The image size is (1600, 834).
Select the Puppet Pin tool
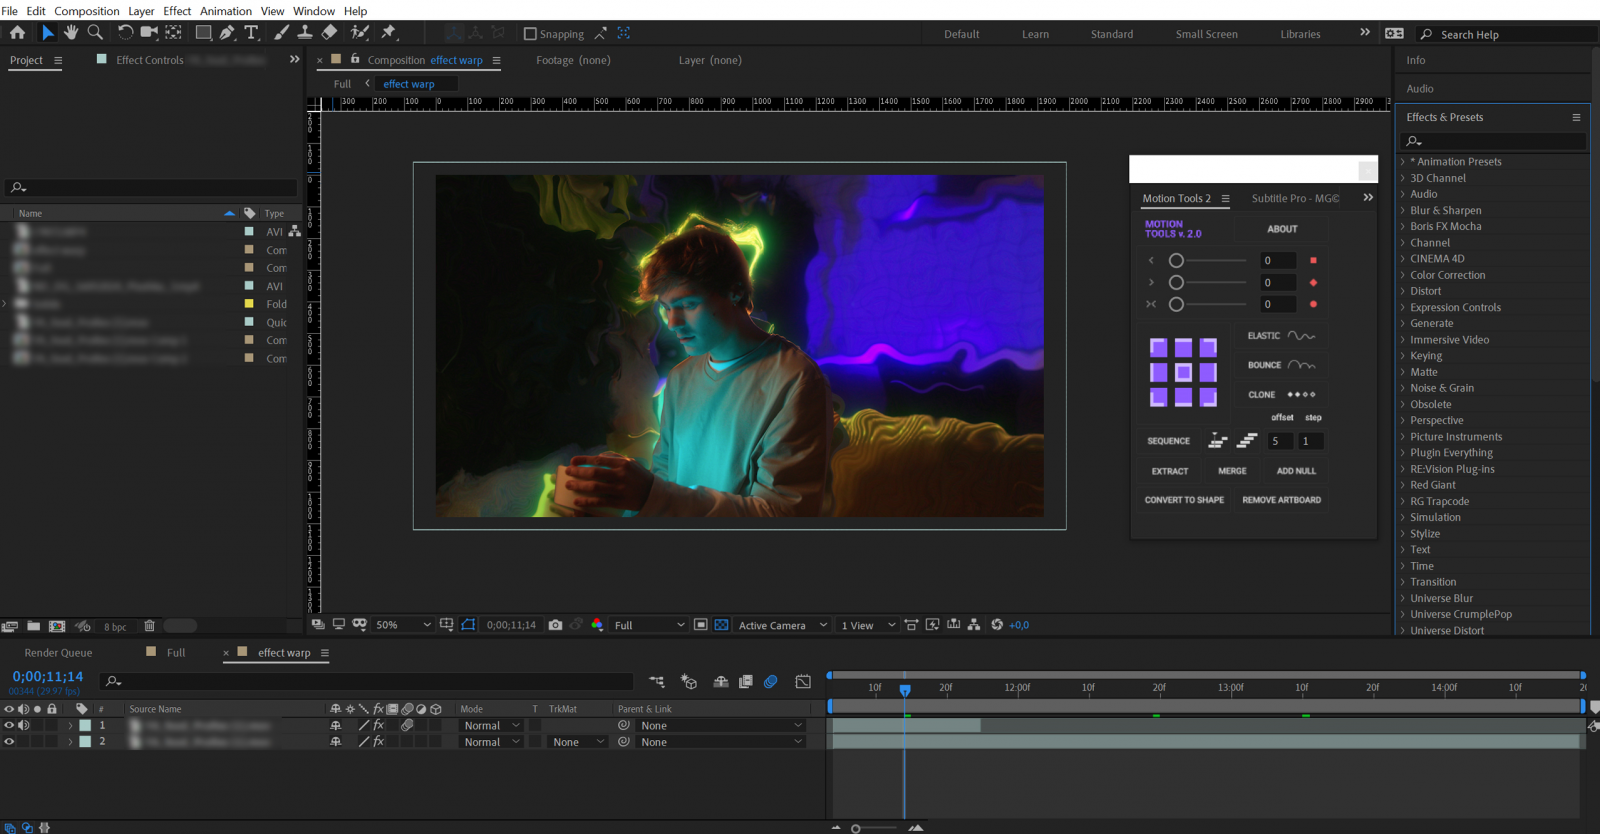pos(389,33)
